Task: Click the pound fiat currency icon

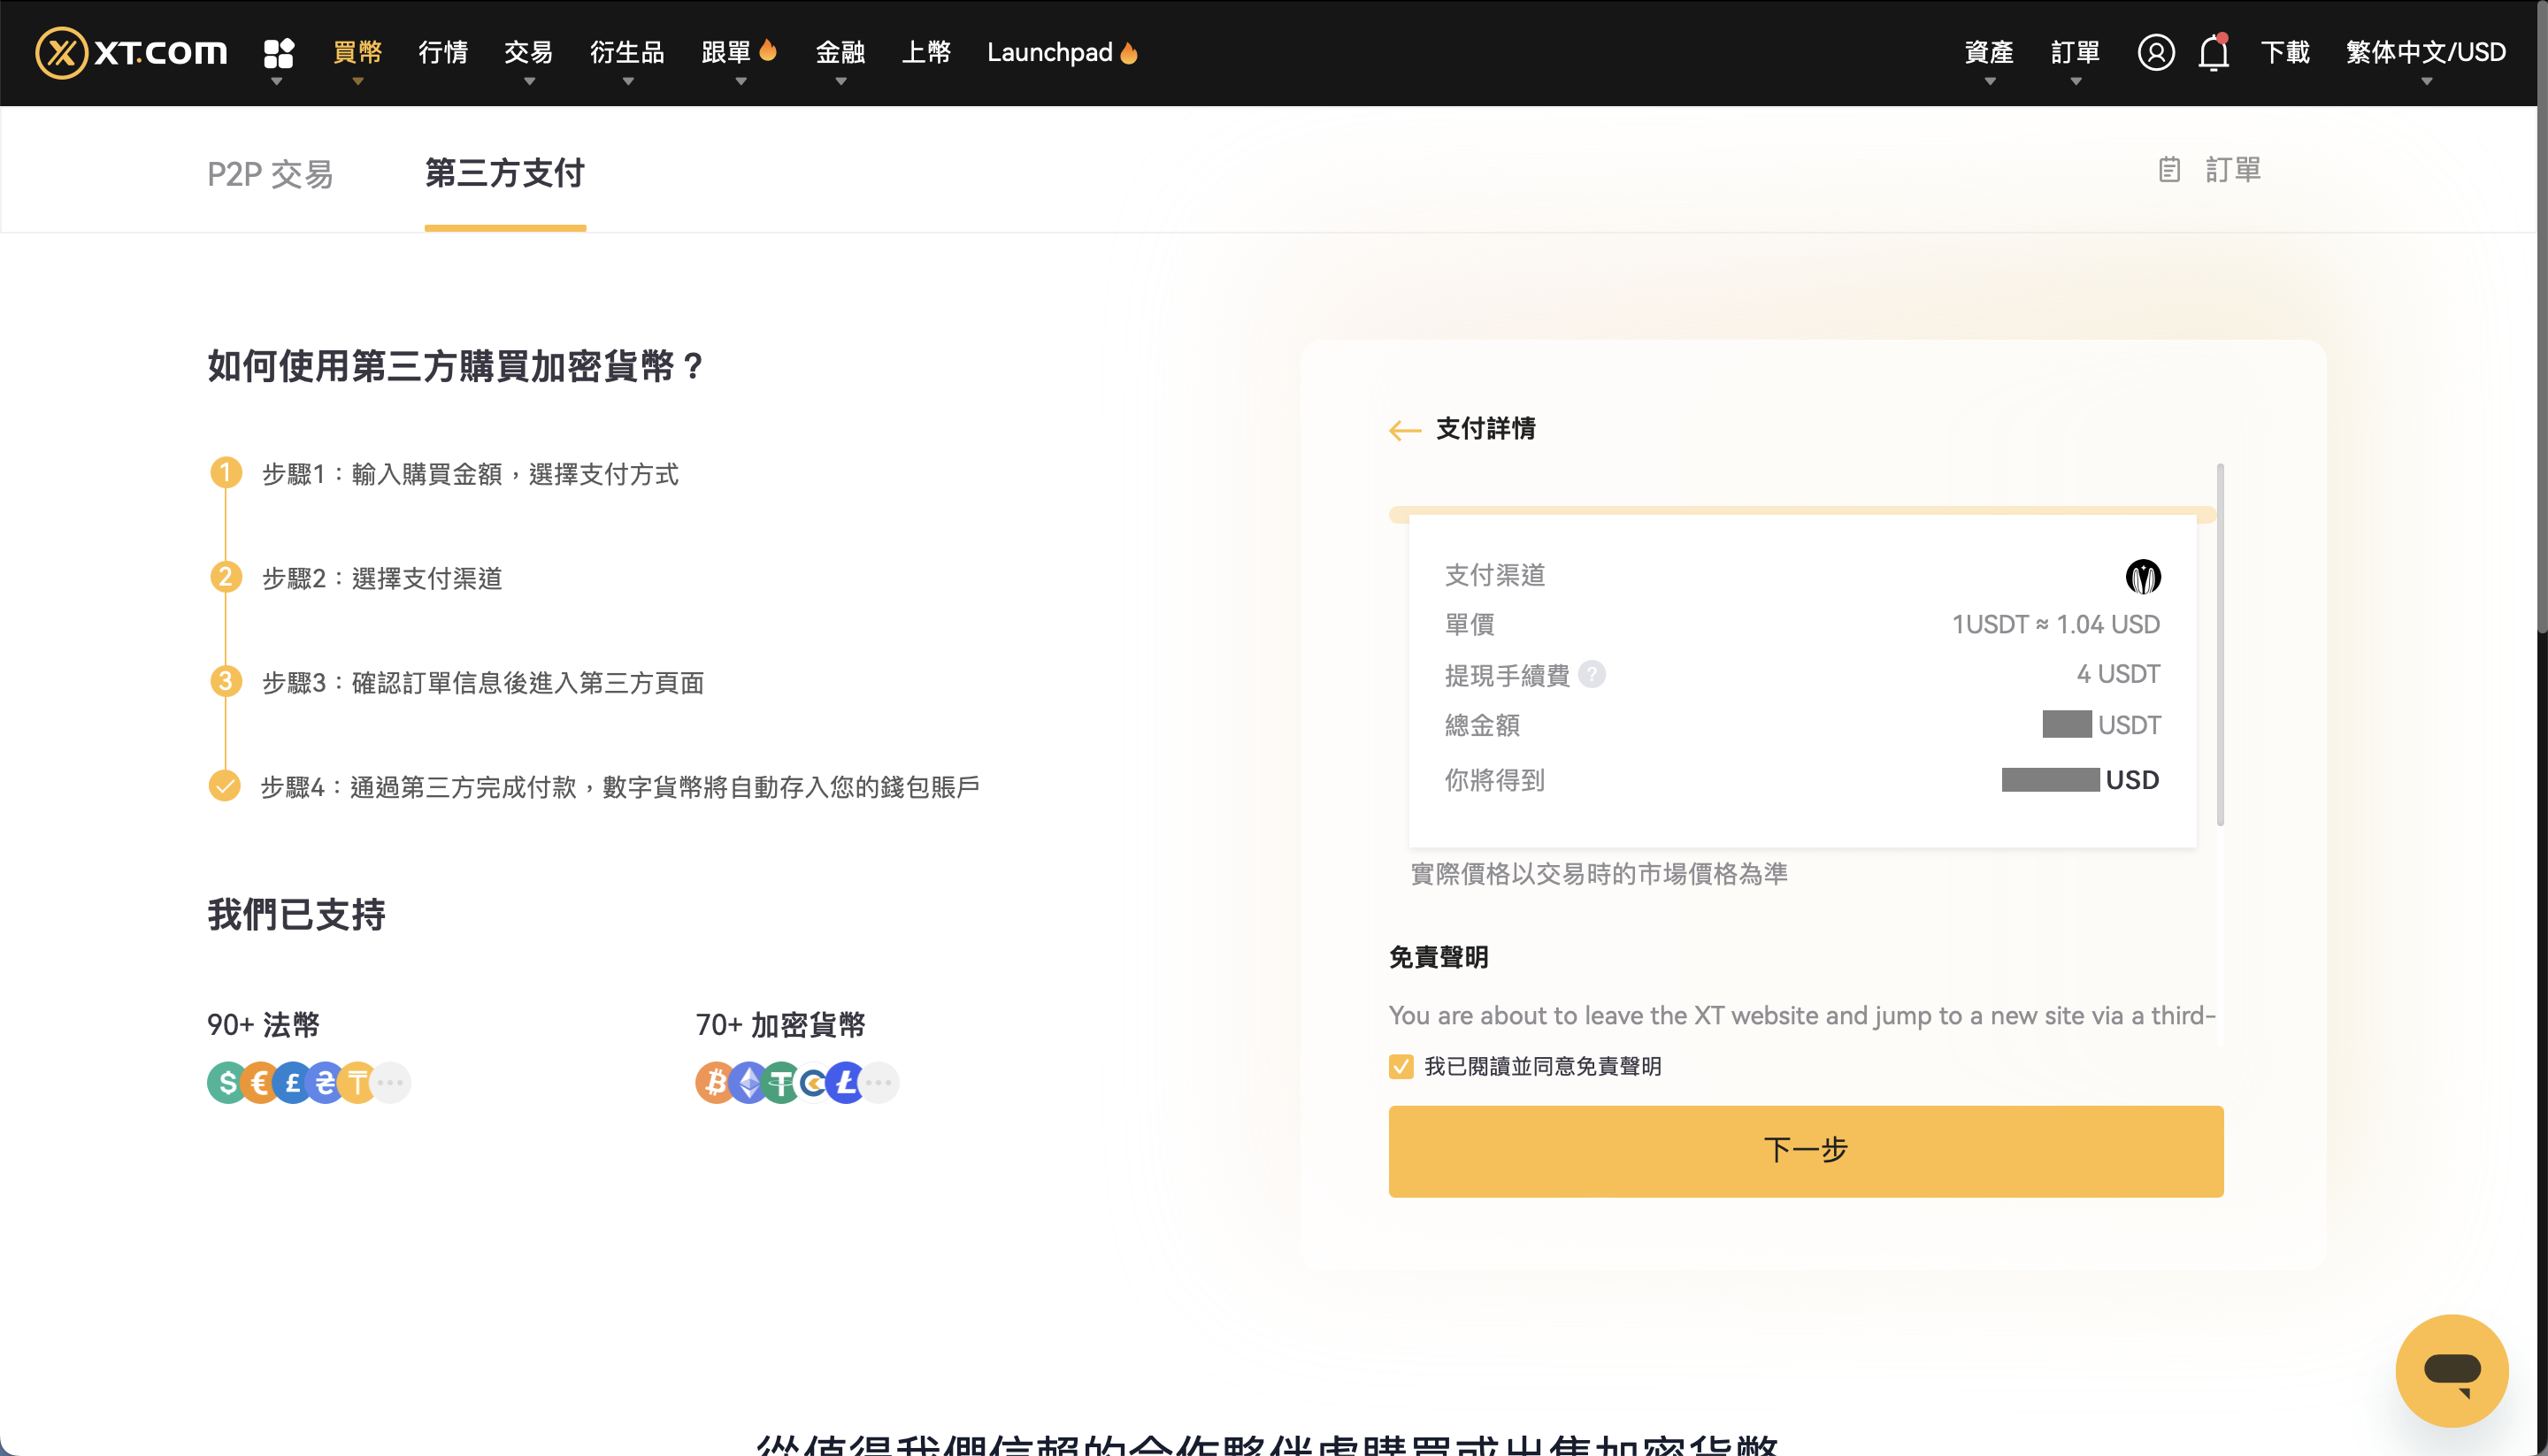Action: click(292, 1082)
